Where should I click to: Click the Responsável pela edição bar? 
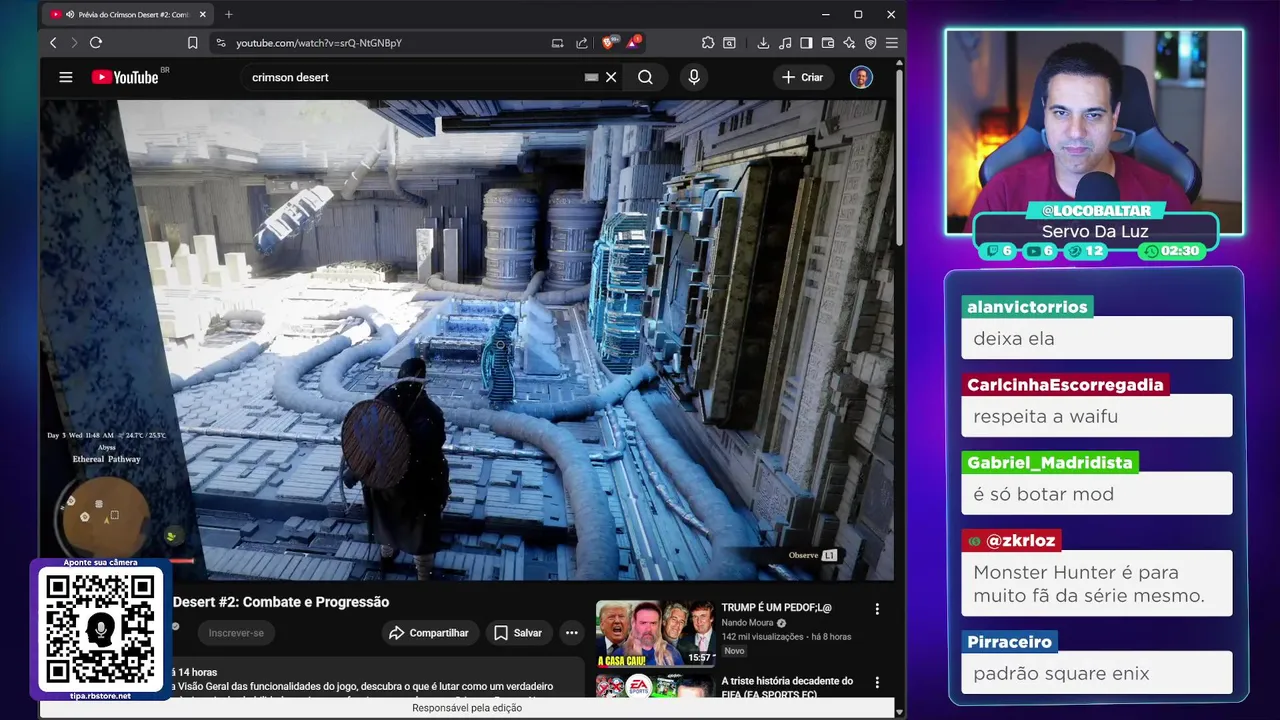click(467, 708)
